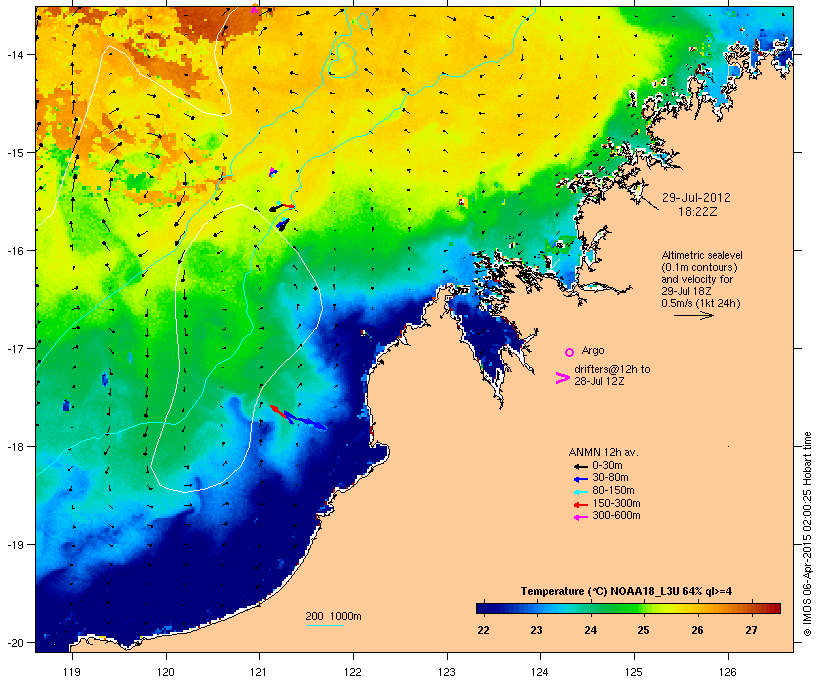Viewport: 820px width, 680px height.
Task: Click the latitude axis label -15
Action: tap(14, 153)
